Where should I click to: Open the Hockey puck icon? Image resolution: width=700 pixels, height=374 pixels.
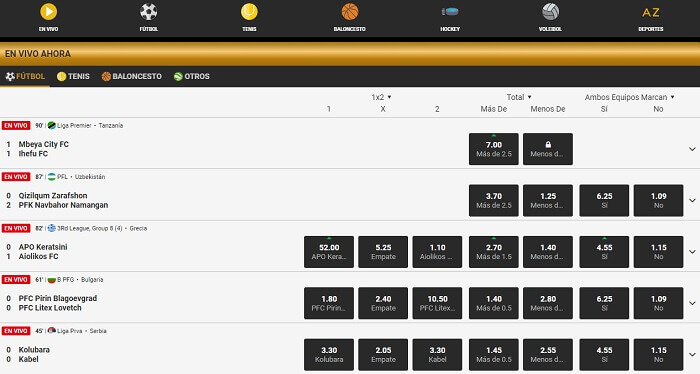click(x=450, y=12)
